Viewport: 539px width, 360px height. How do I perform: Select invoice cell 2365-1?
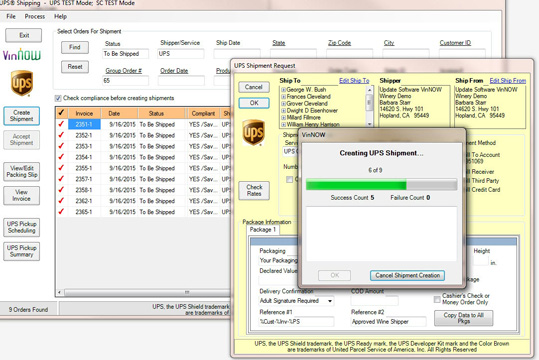(84, 212)
